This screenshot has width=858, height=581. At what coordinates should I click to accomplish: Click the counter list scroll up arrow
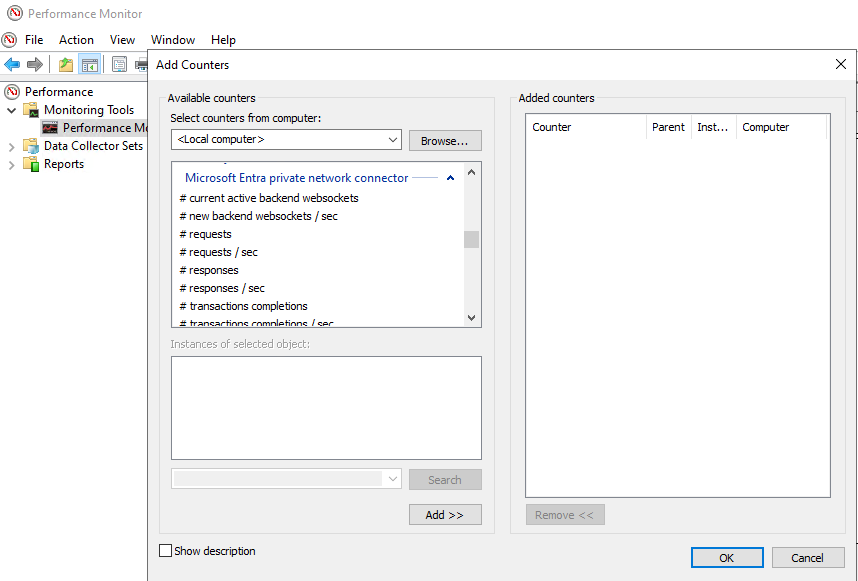tap(472, 172)
